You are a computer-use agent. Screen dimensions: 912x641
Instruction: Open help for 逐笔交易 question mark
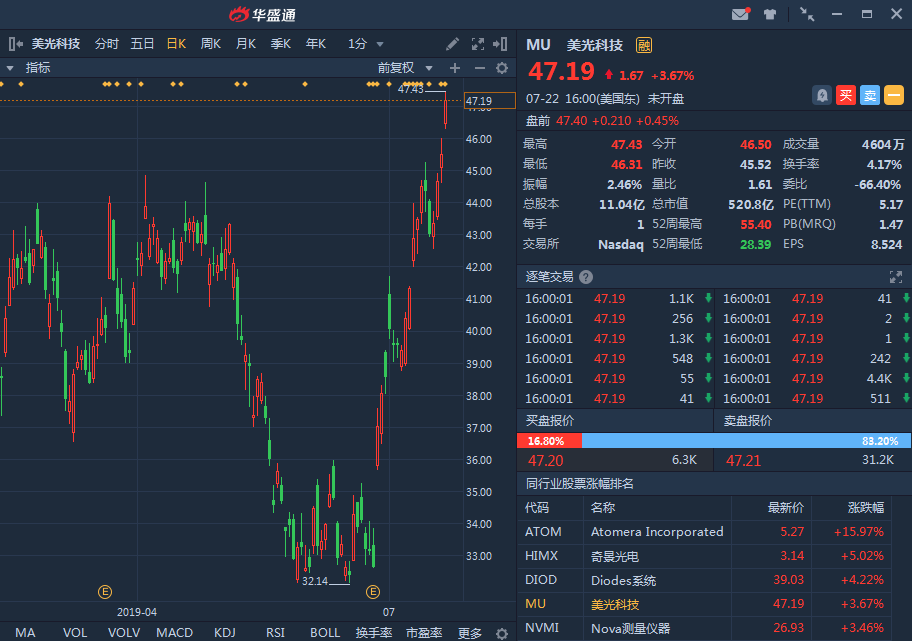[586, 277]
